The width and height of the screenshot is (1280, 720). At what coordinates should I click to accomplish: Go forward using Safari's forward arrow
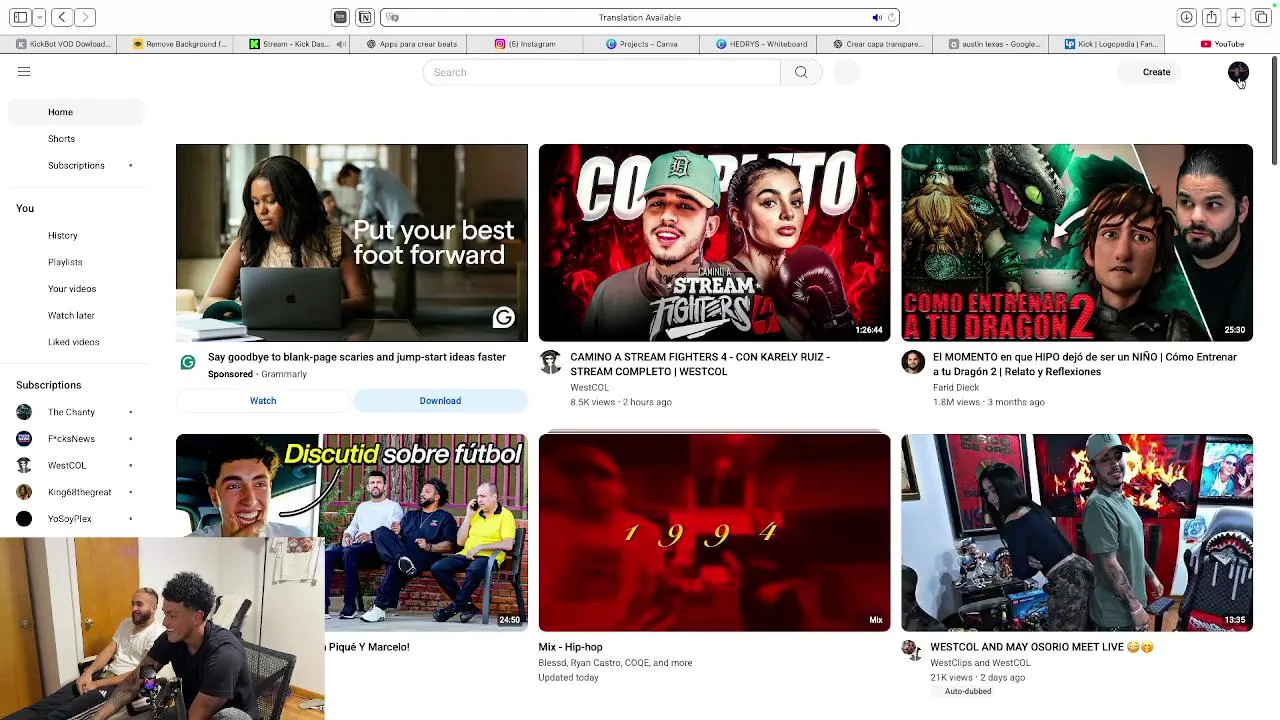coord(85,17)
